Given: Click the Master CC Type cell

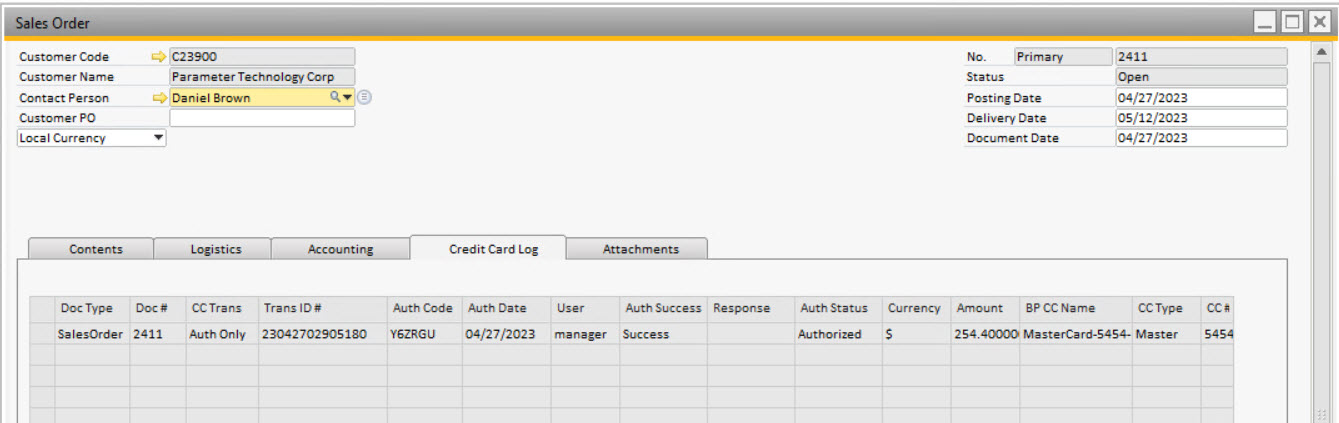Looking at the screenshot, I should [x=1167, y=334].
